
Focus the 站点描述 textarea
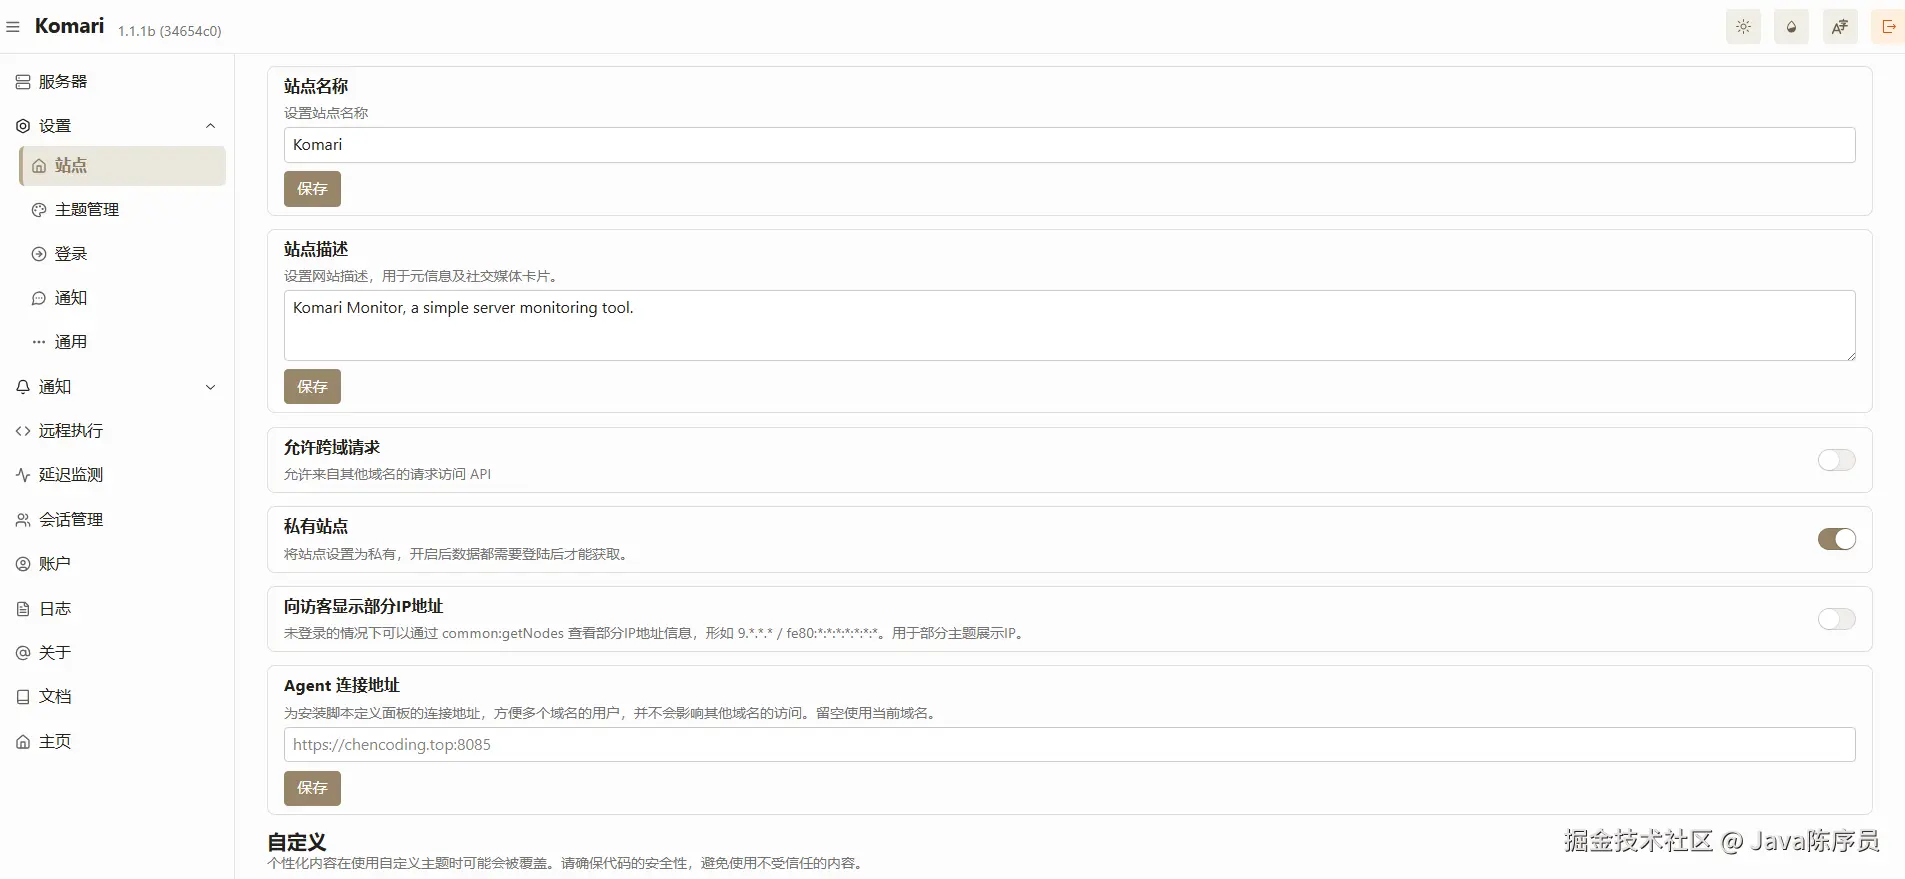point(1069,326)
